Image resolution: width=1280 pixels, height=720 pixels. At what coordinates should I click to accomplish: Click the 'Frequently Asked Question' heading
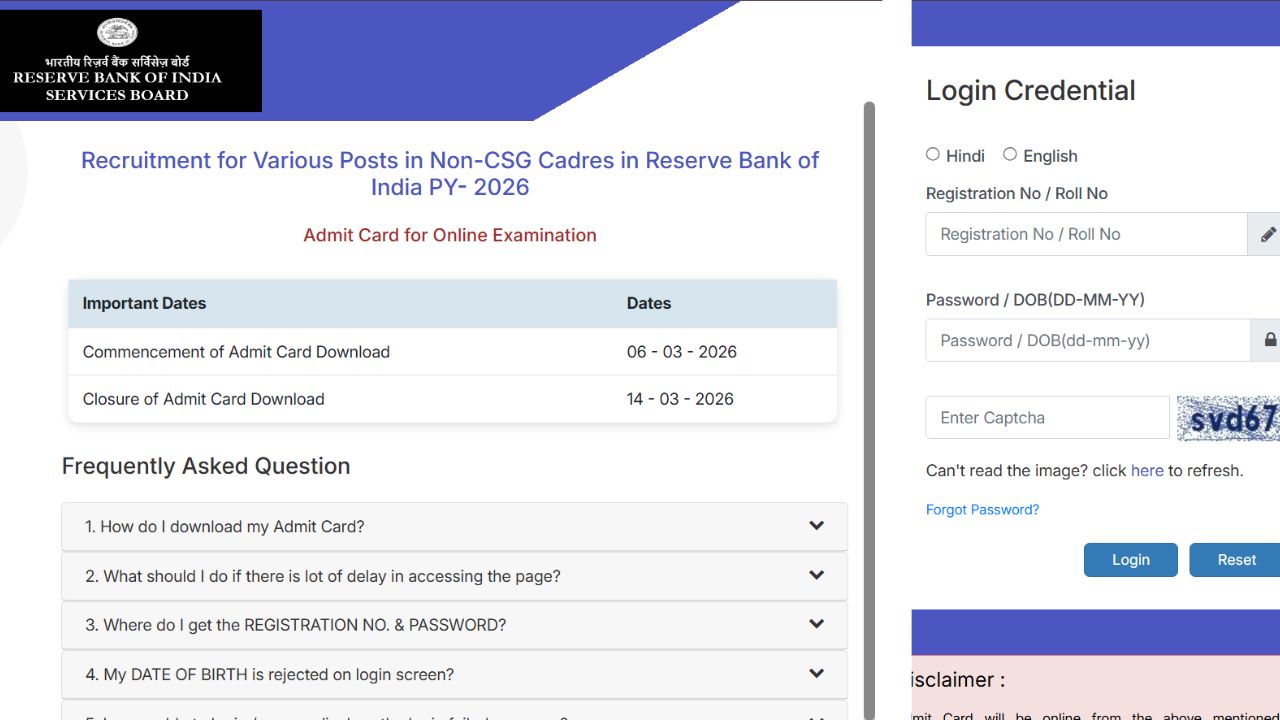point(206,466)
